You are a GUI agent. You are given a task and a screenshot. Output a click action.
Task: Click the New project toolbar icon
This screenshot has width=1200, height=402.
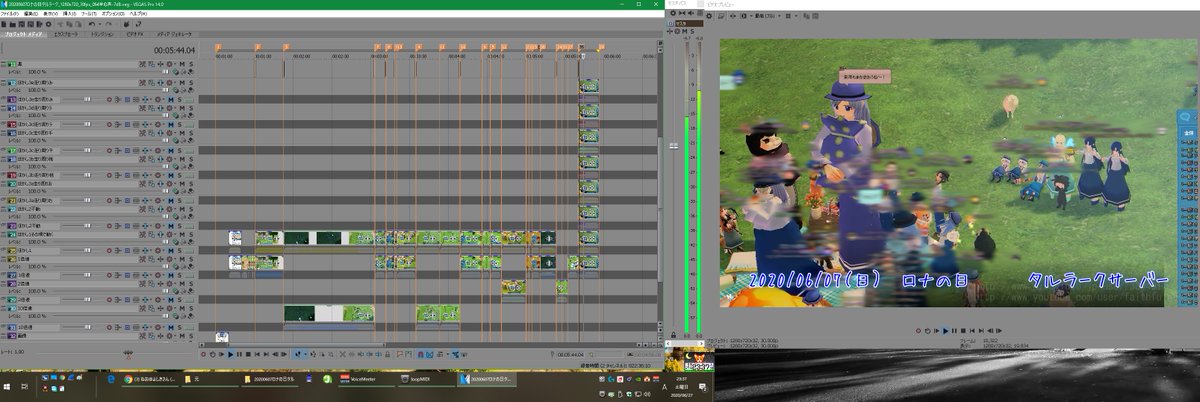(x=4, y=24)
